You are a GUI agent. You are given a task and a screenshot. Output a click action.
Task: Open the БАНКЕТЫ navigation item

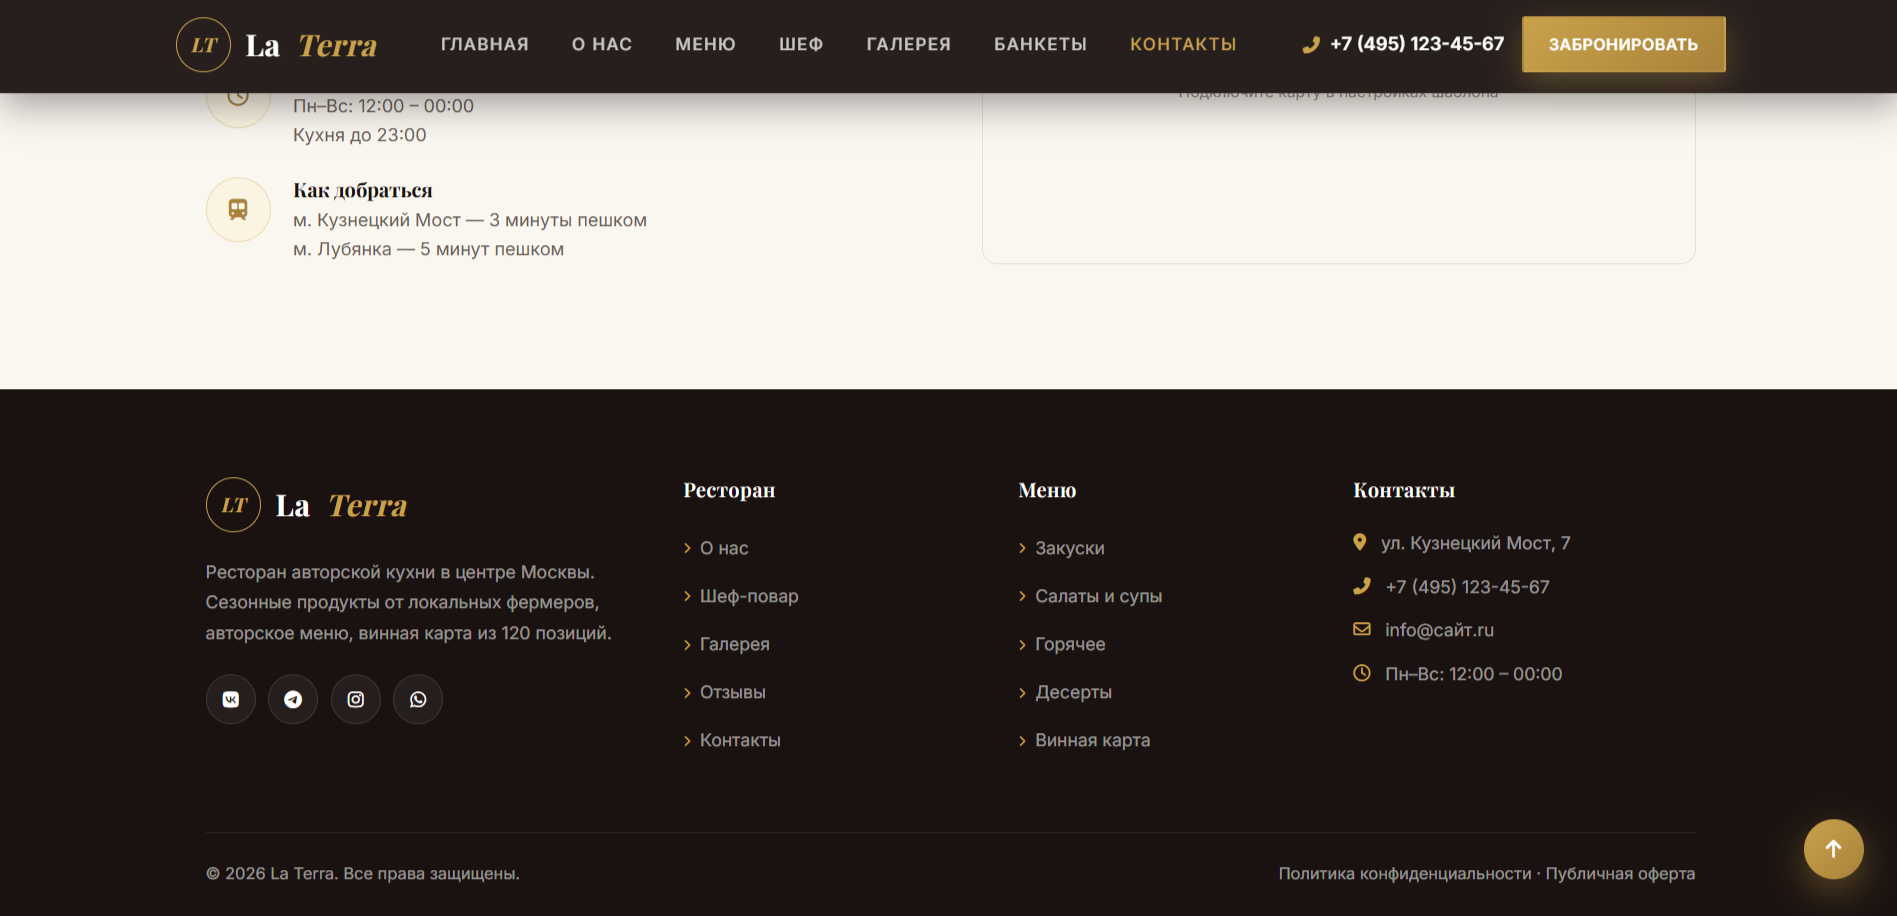point(1040,44)
